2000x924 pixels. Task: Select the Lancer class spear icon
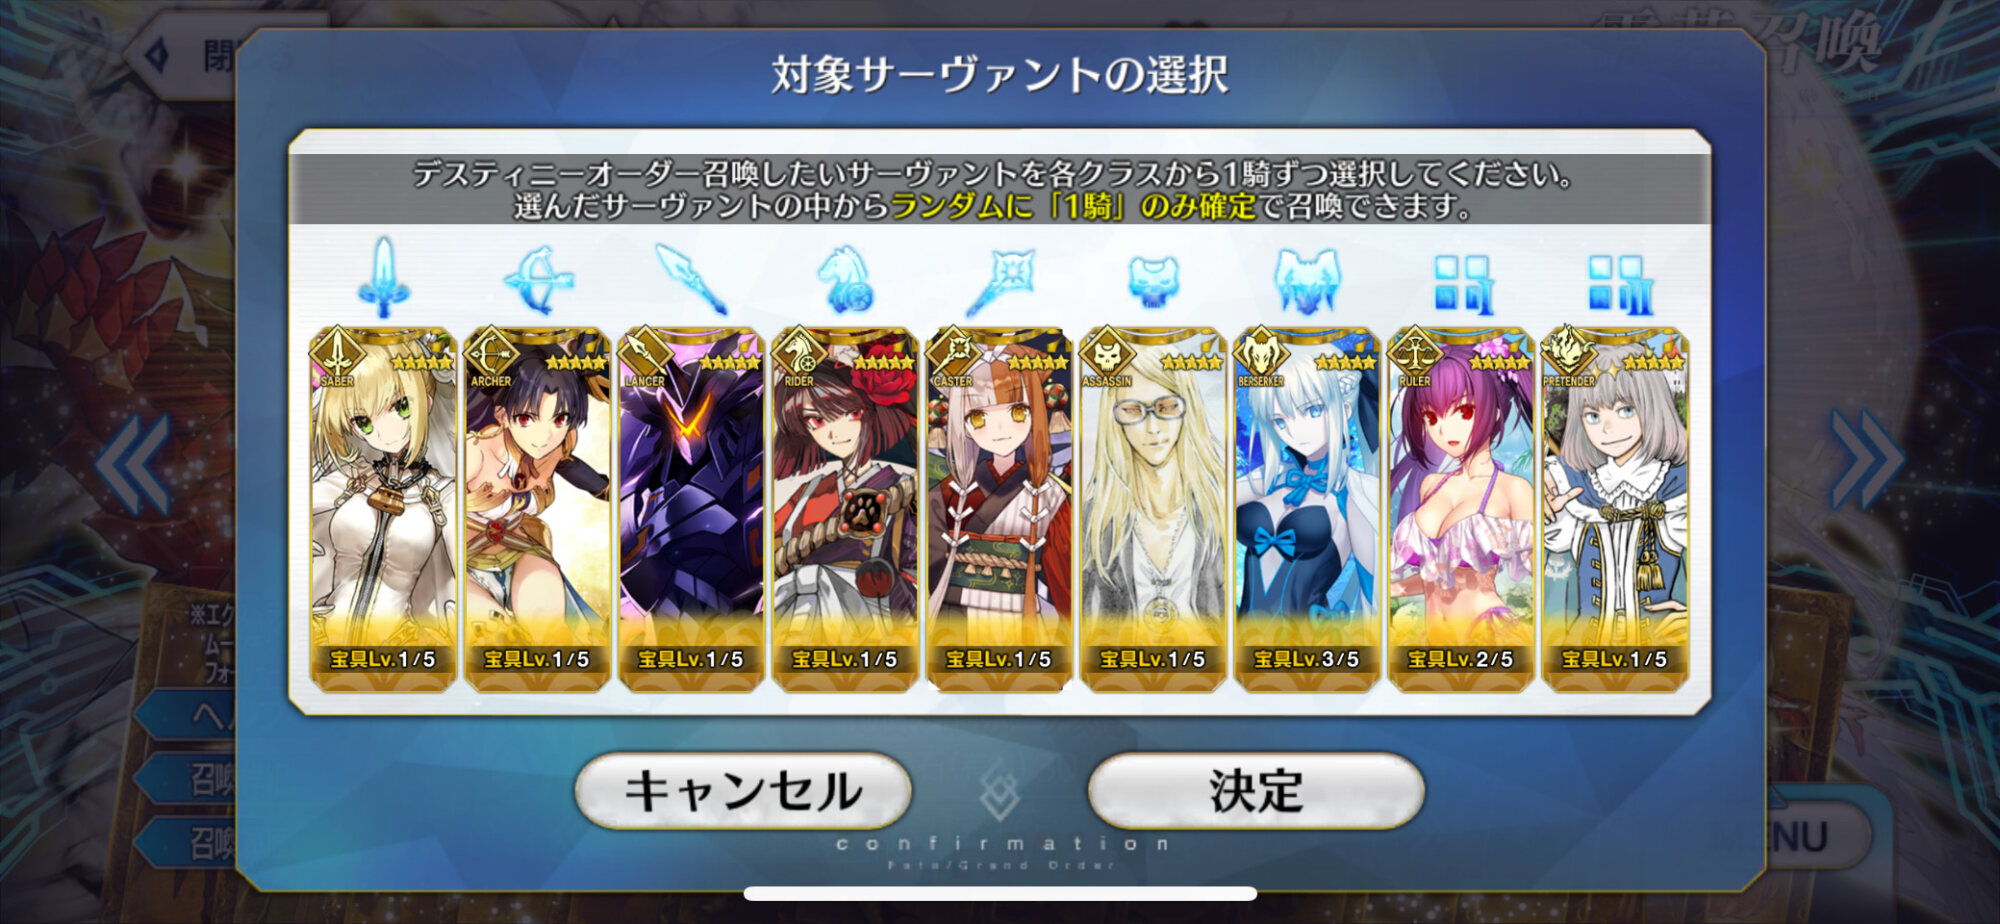coord(691,280)
